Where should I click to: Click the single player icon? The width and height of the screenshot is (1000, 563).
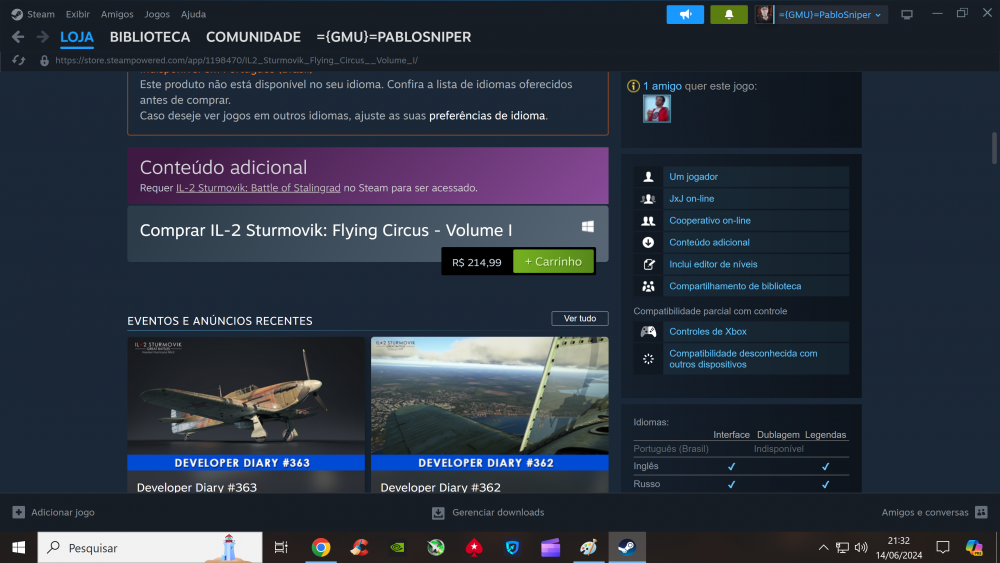[648, 177]
